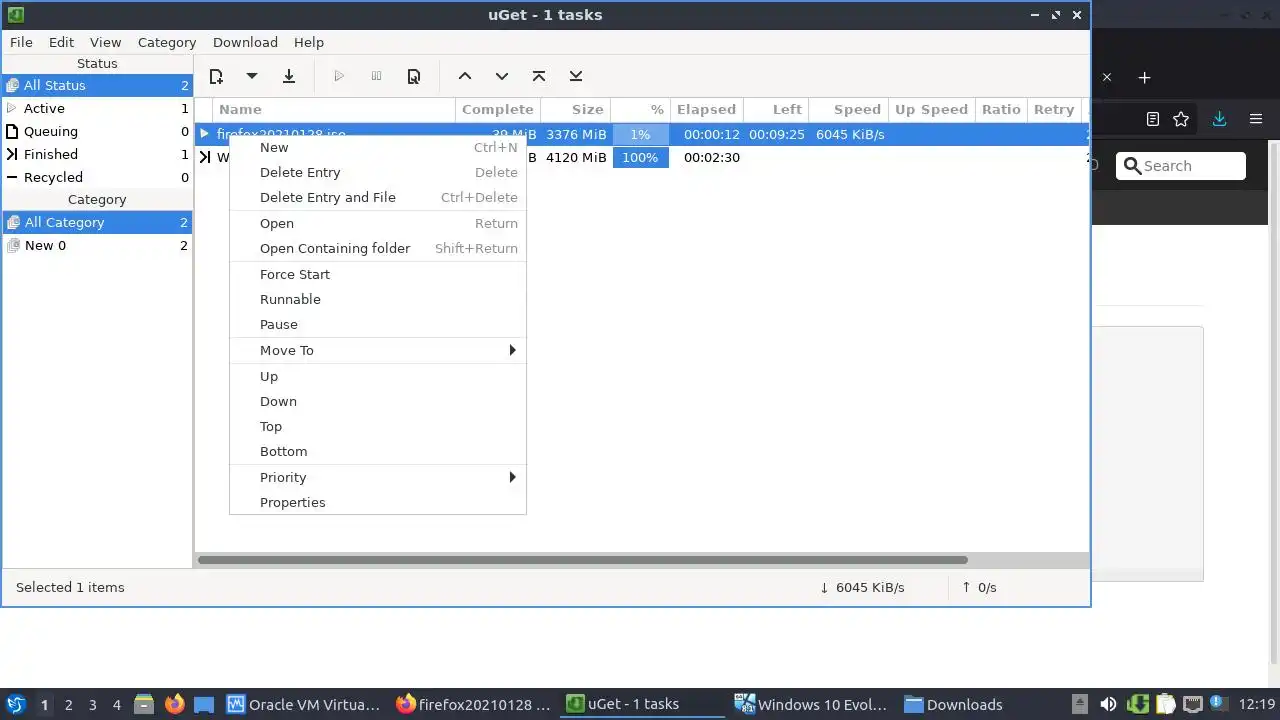Screen dimensions: 1280x720
Task: Select the Finished status filter
Action: point(97,154)
